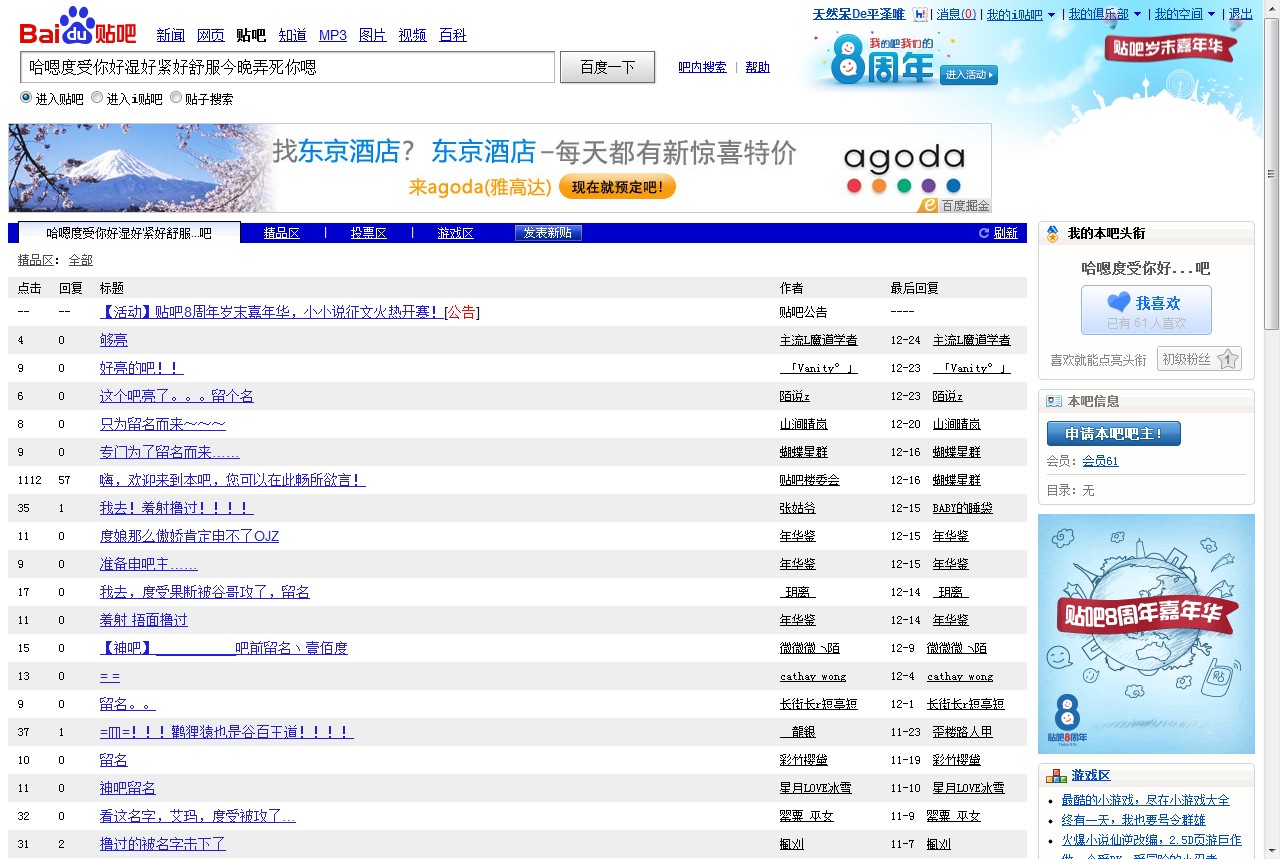
Task: Select the 贴子搜索 radio option
Action: pos(176,98)
